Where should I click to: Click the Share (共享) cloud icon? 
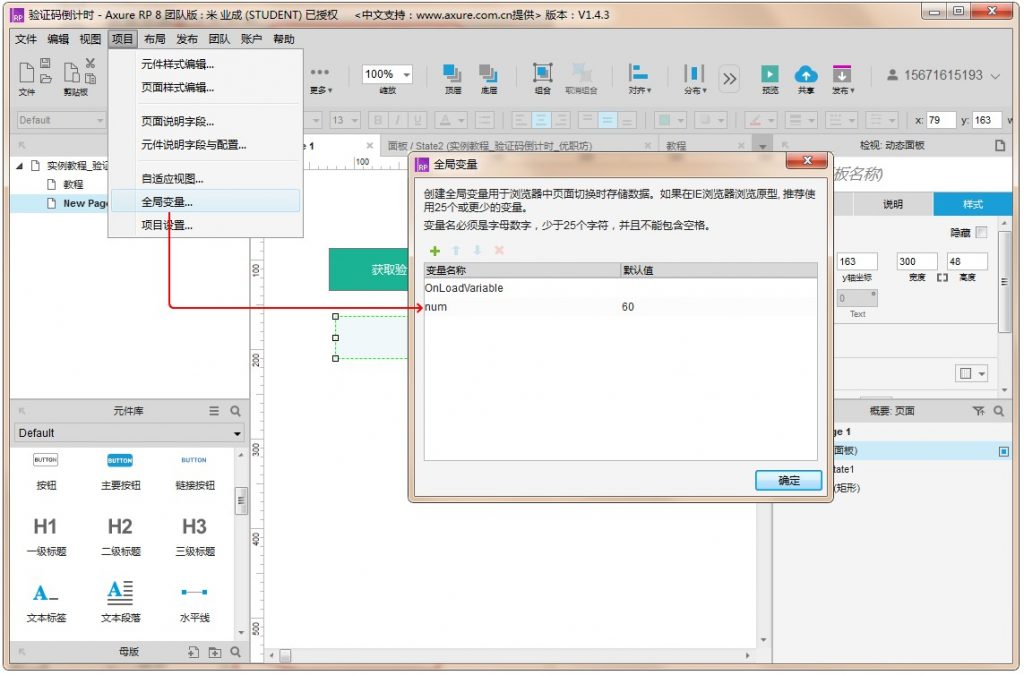pos(805,75)
